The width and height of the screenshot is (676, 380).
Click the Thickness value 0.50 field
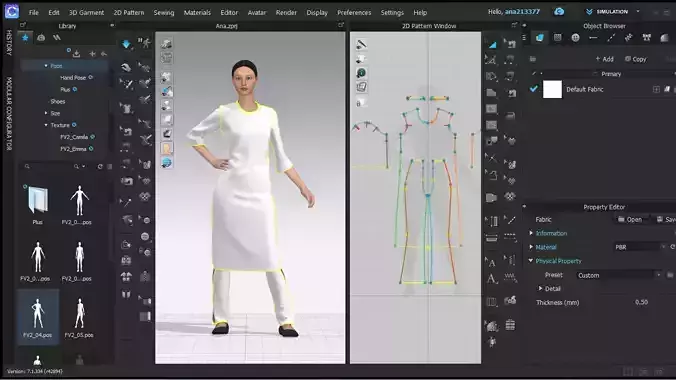click(641, 302)
